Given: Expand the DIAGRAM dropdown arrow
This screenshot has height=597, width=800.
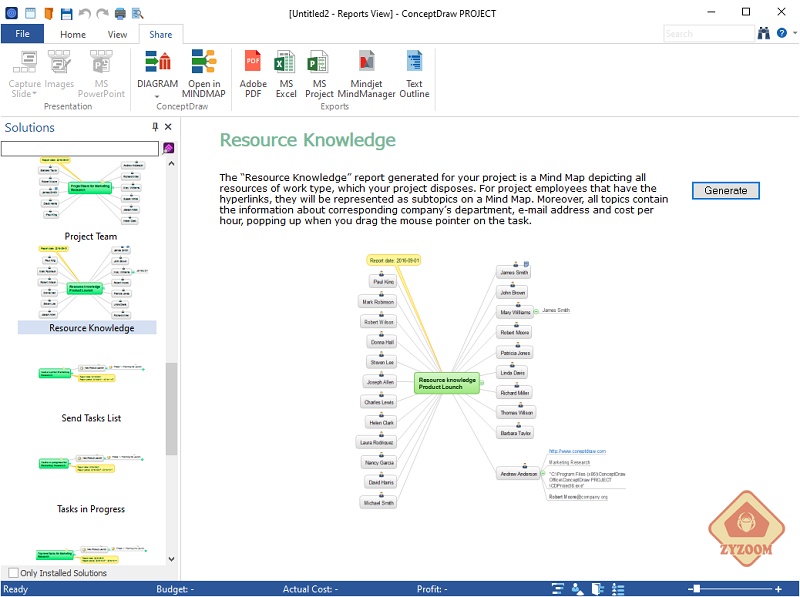Looking at the screenshot, I should (157, 96).
